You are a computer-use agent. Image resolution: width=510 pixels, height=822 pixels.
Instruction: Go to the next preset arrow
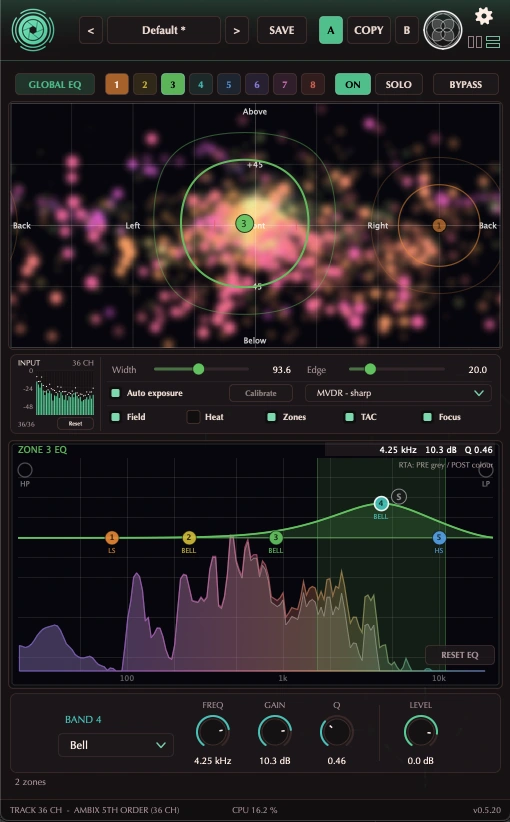(236, 30)
